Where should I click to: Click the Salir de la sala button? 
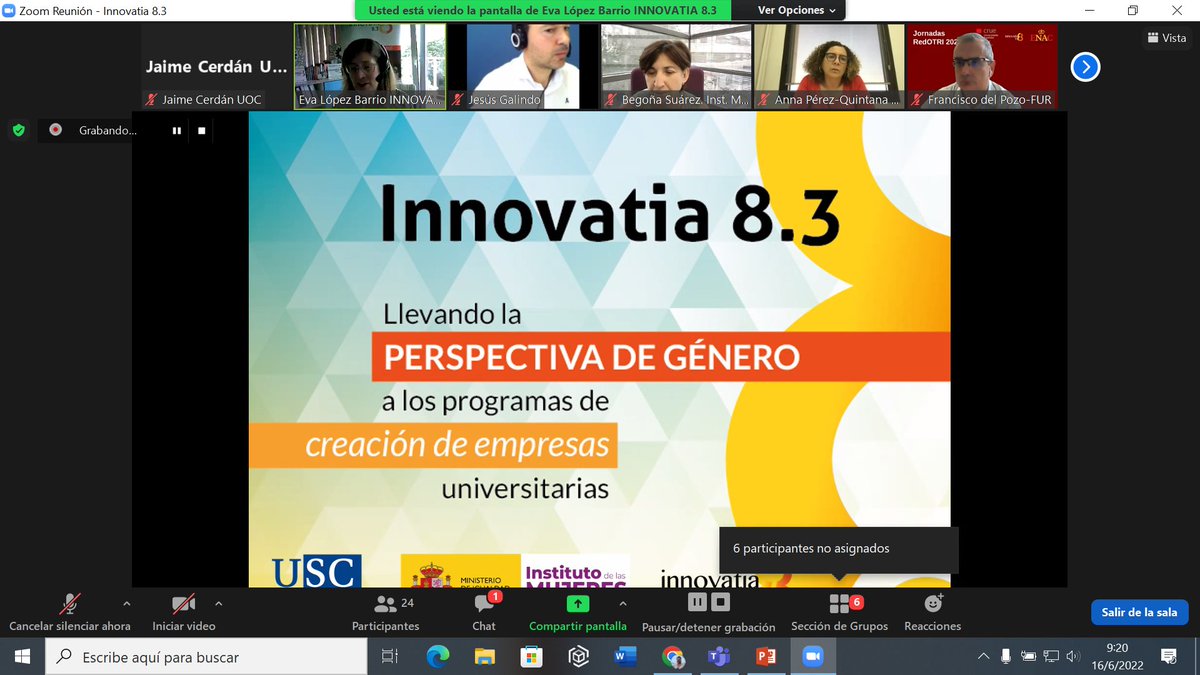click(1139, 612)
